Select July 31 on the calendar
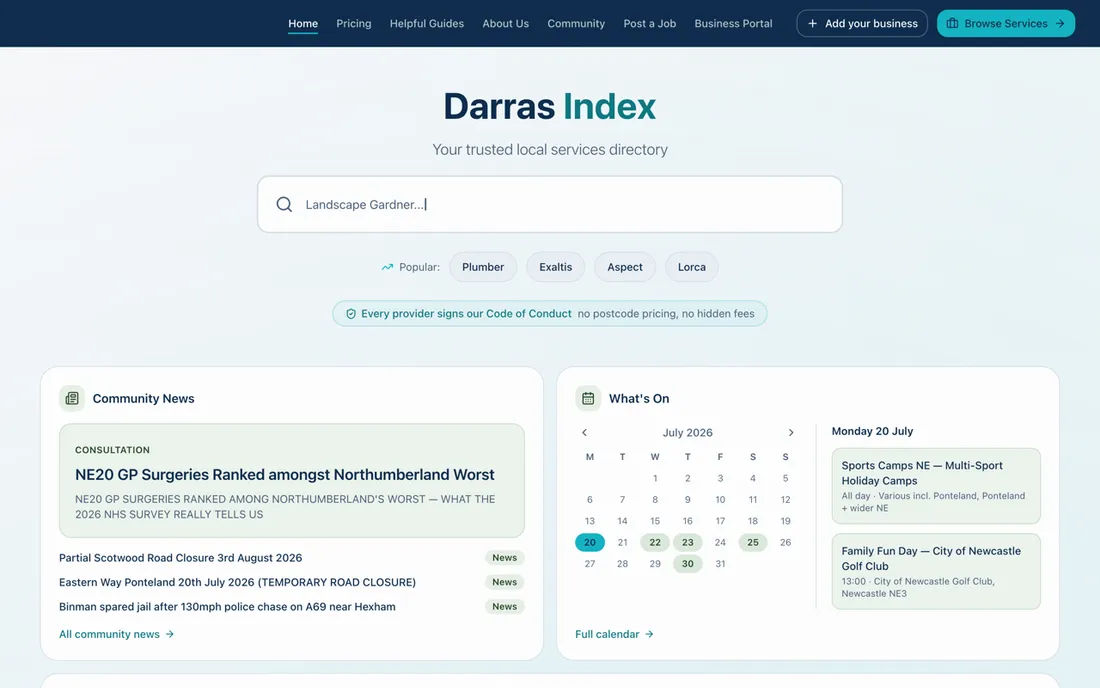This screenshot has width=1100, height=688. click(720, 564)
